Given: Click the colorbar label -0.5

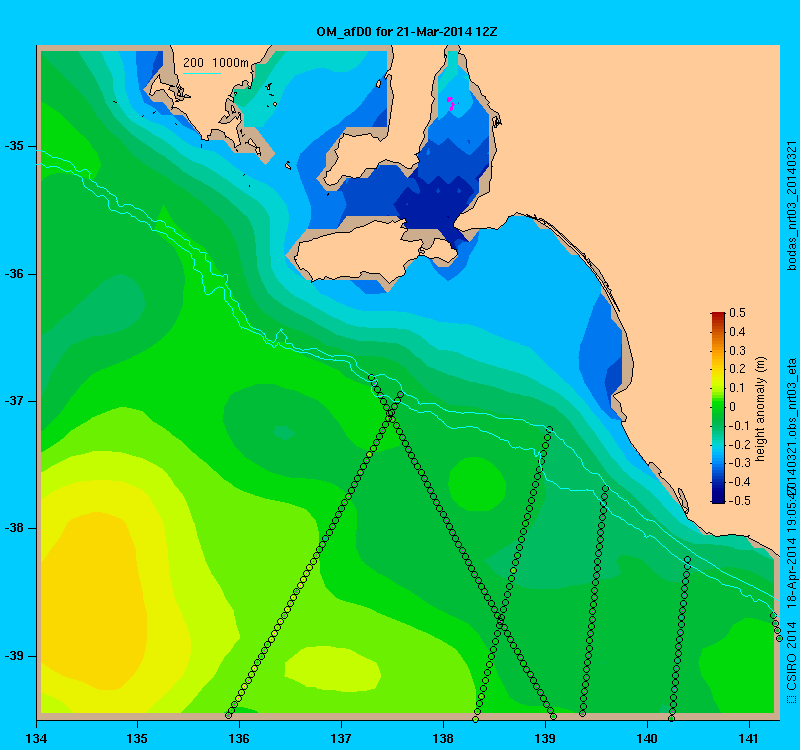Looking at the screenshot, I should click(x=739, y=501).
